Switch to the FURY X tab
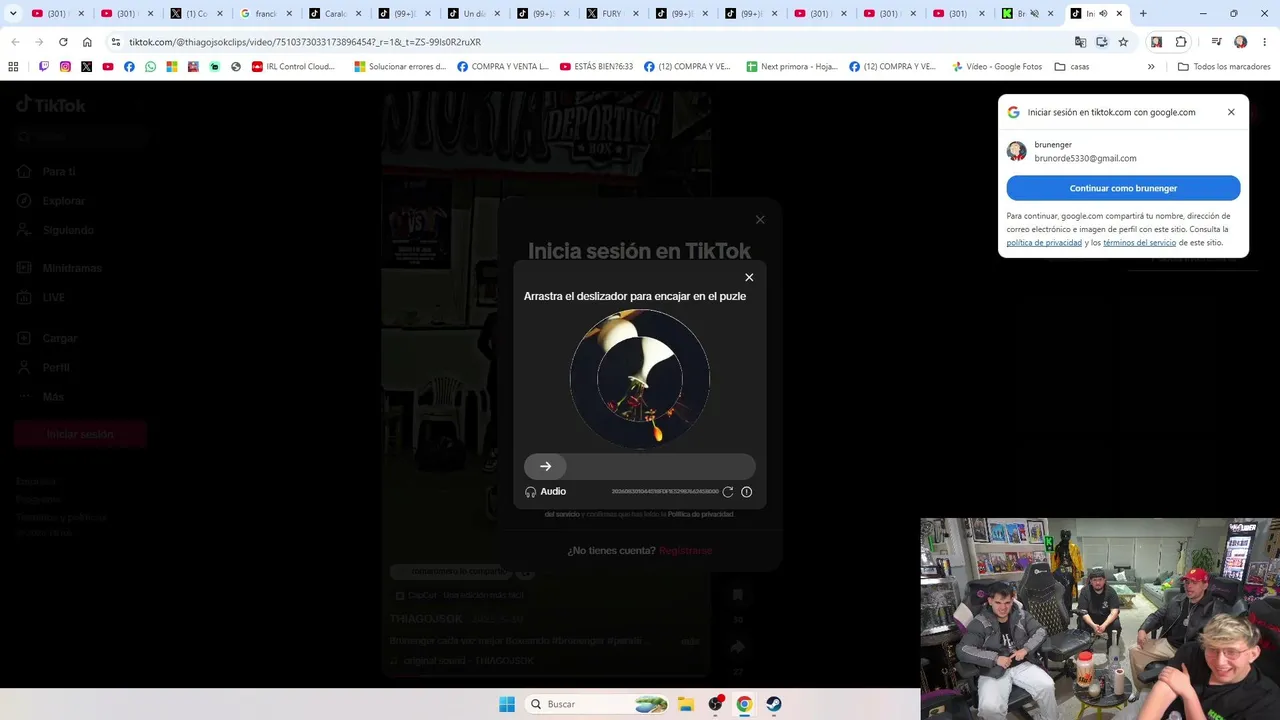The height and width of the screenshot is (720, 1280). coord(605,14)
